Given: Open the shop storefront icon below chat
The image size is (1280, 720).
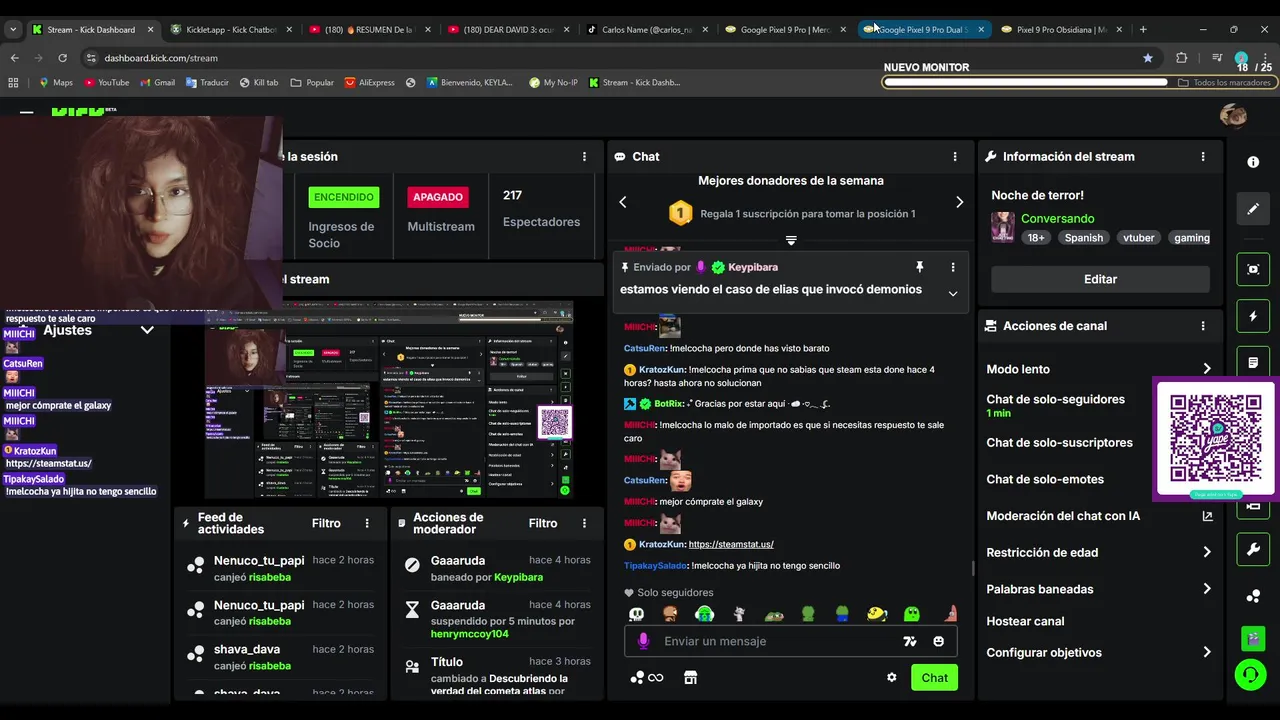Looking at the screenshot, I should pyautogui.click(x=689, y=677).
